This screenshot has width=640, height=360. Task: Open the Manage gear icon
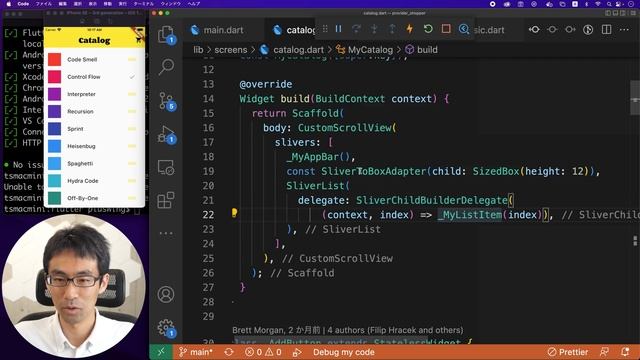(166, 327)
